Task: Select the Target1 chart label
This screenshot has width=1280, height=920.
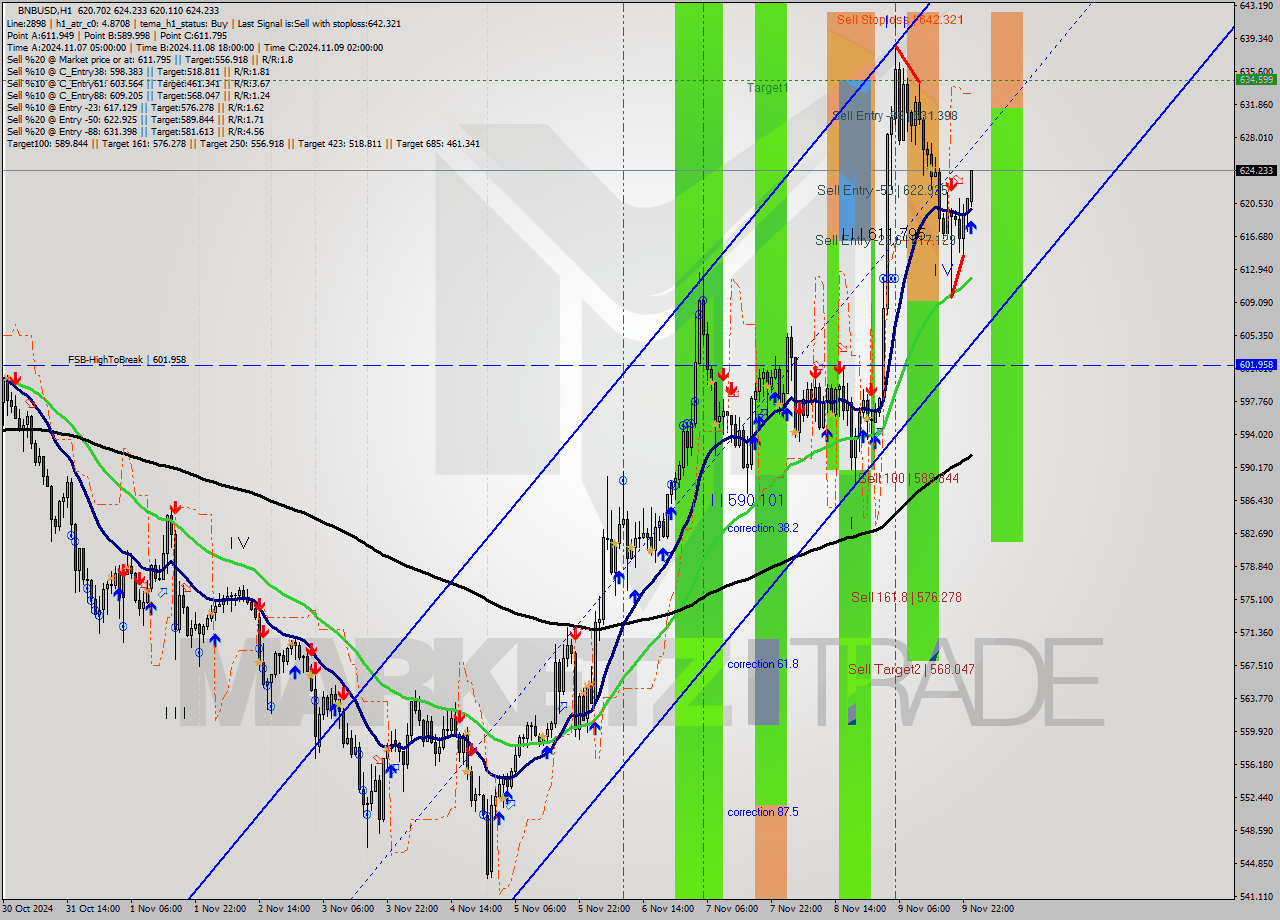Action: coord(767,88)
